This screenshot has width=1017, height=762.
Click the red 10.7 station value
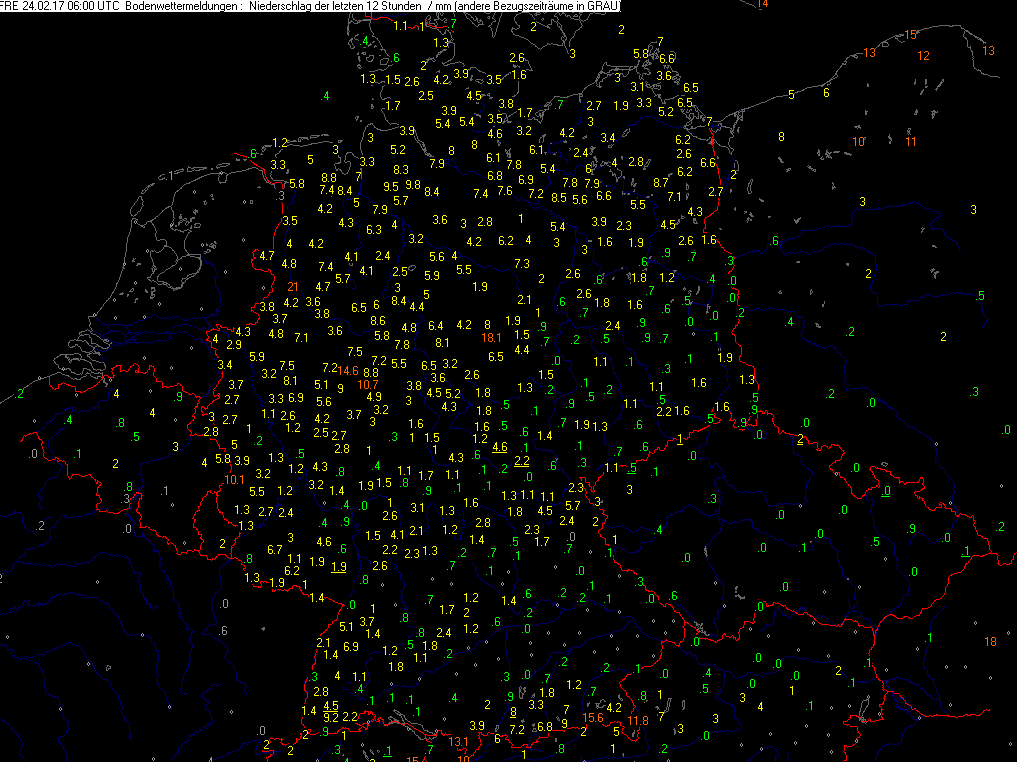(x=368, y=384)
